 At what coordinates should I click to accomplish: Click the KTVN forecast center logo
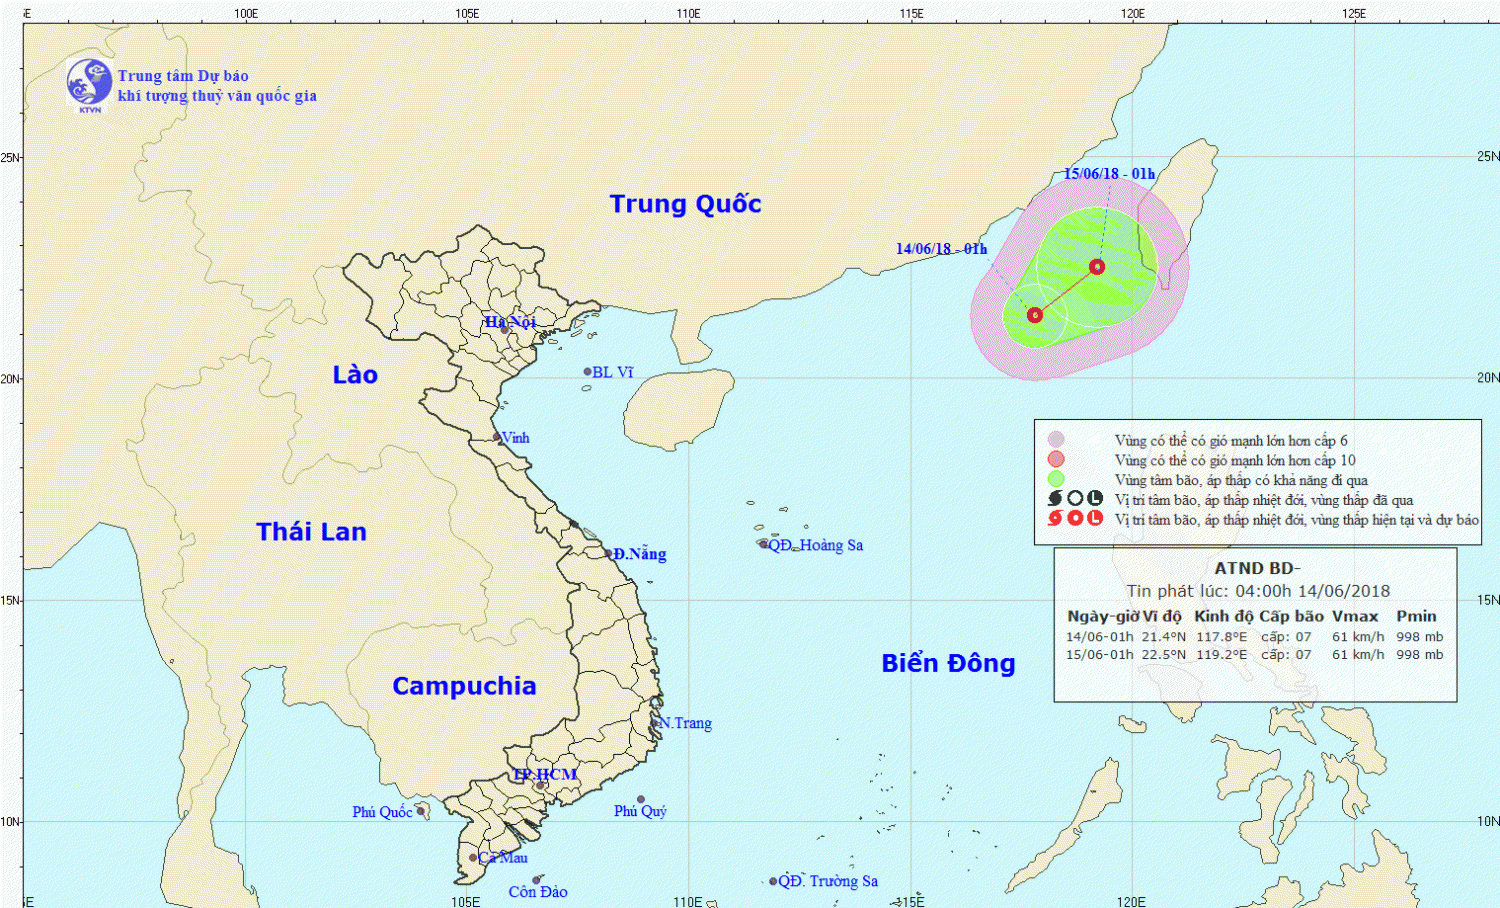coord(89,84)
